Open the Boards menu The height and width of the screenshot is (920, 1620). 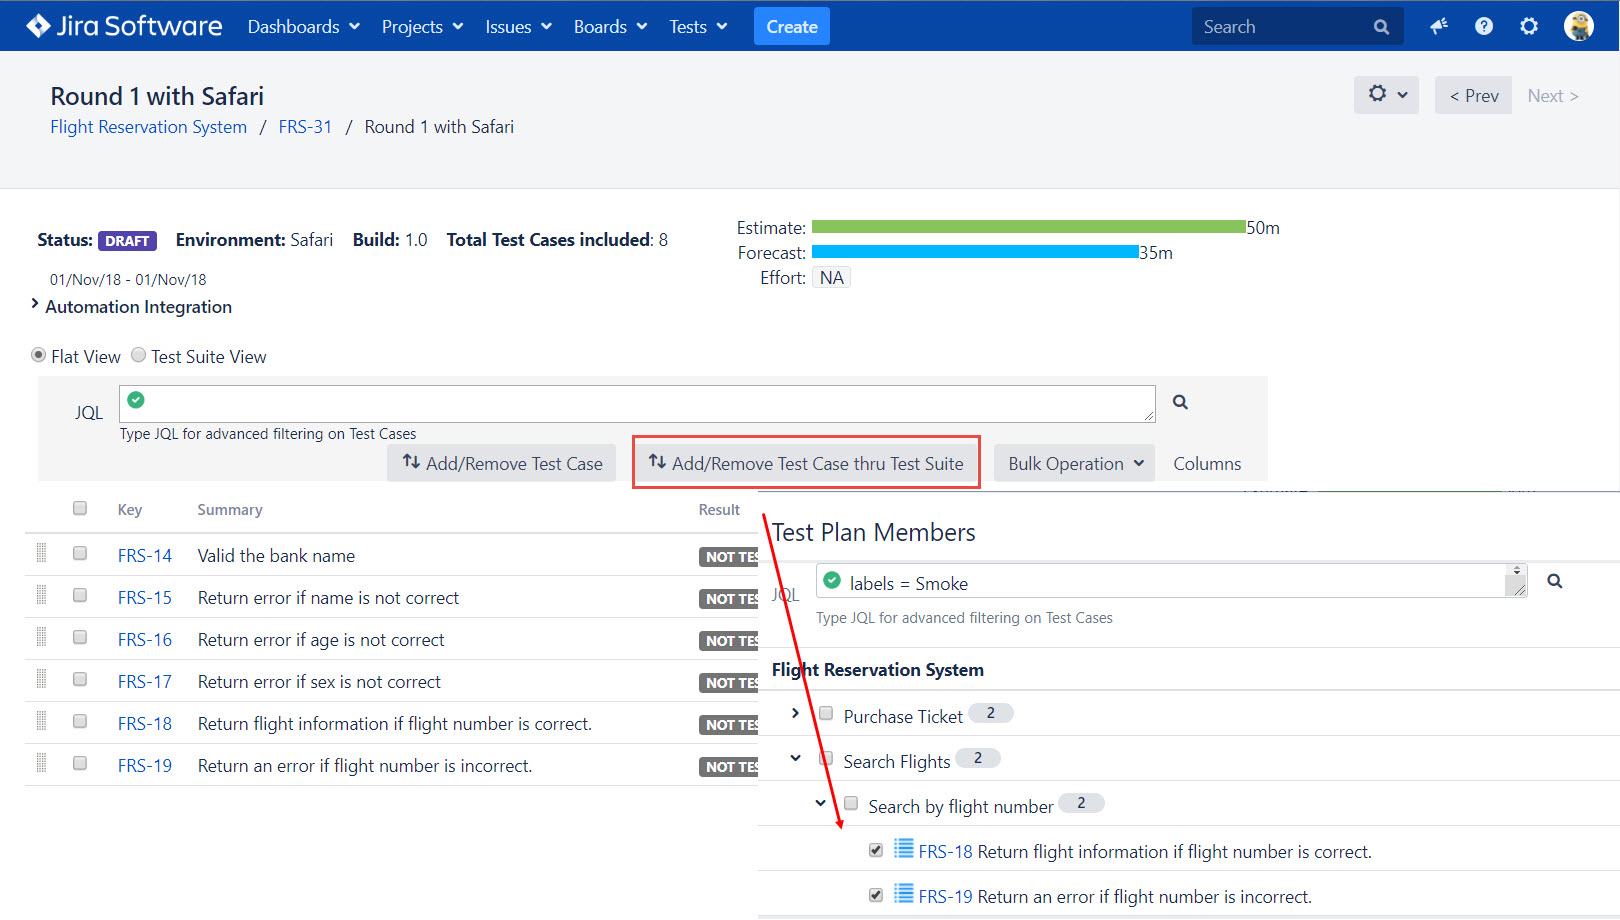pyautogui.click(x=610, y=27)
